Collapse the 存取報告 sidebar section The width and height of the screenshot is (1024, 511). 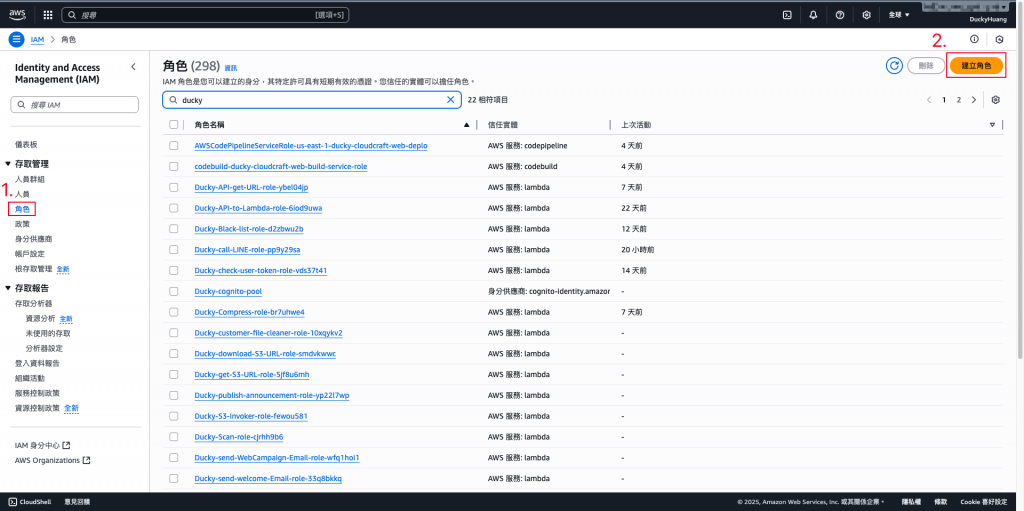click(8, 288)
